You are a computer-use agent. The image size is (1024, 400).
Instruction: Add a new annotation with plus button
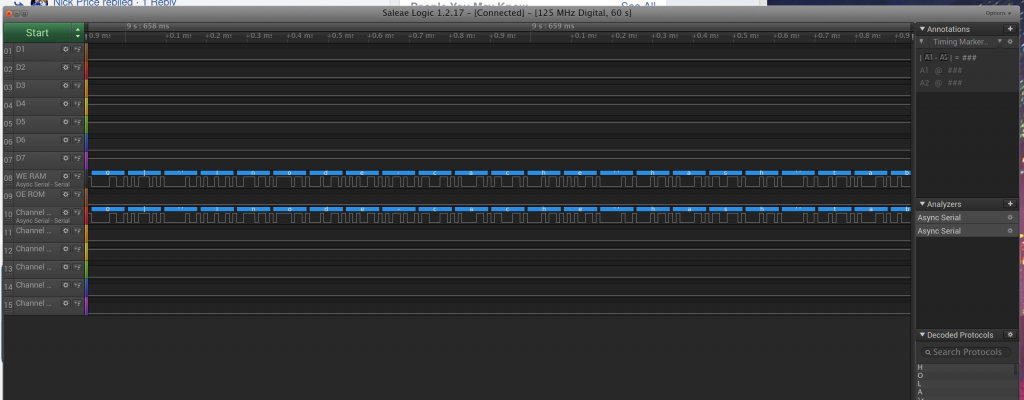(1010, 29)
